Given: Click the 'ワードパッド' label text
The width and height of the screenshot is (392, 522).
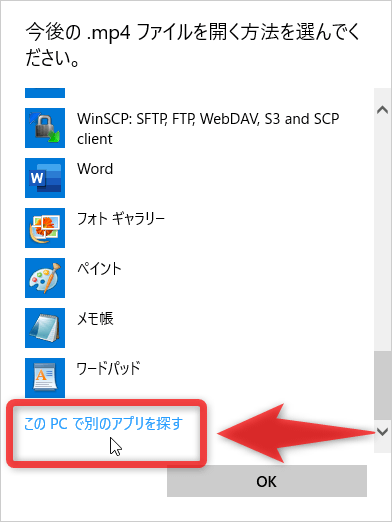Looking at the screenshot, I should pos(109,369).
